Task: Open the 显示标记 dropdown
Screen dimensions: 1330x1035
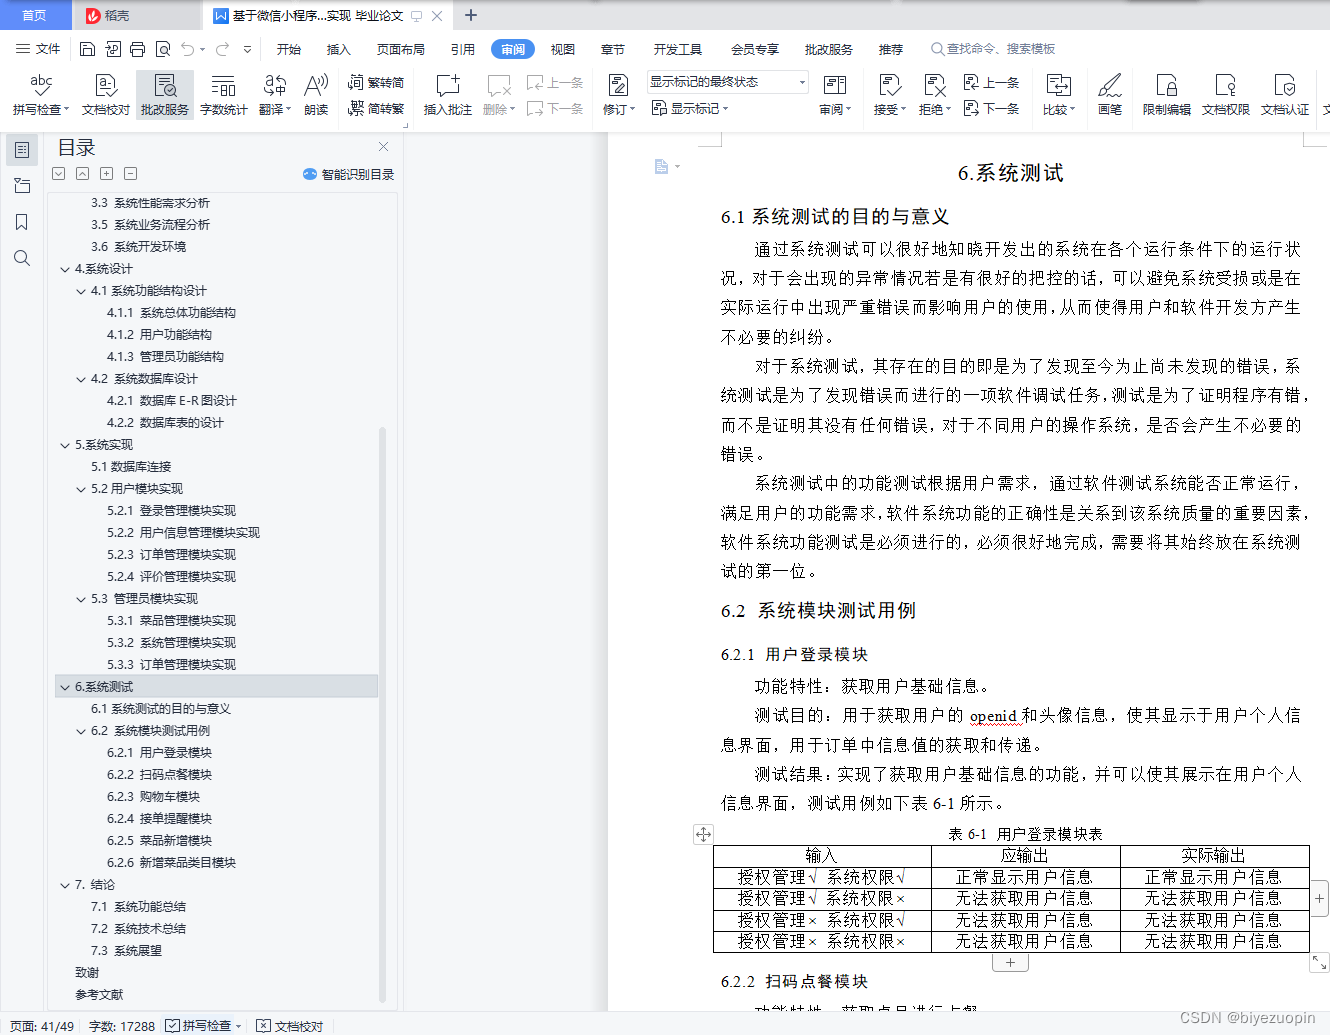Action: [x=690, y=108]
